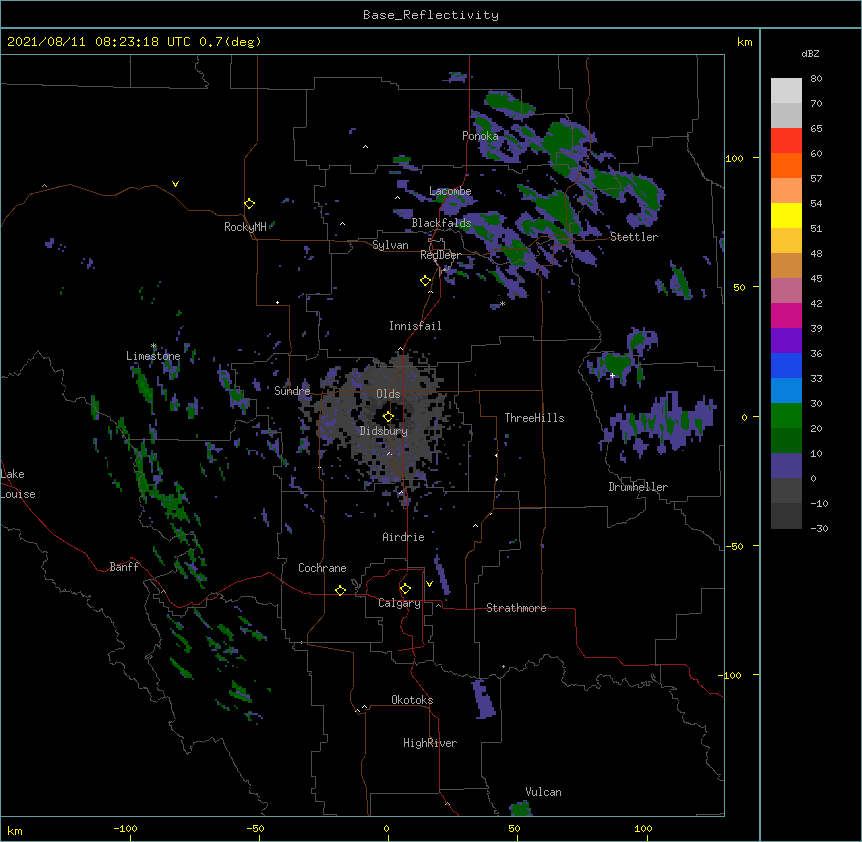Click the white asterisk marker above Limestone

(x=153, y=346)
